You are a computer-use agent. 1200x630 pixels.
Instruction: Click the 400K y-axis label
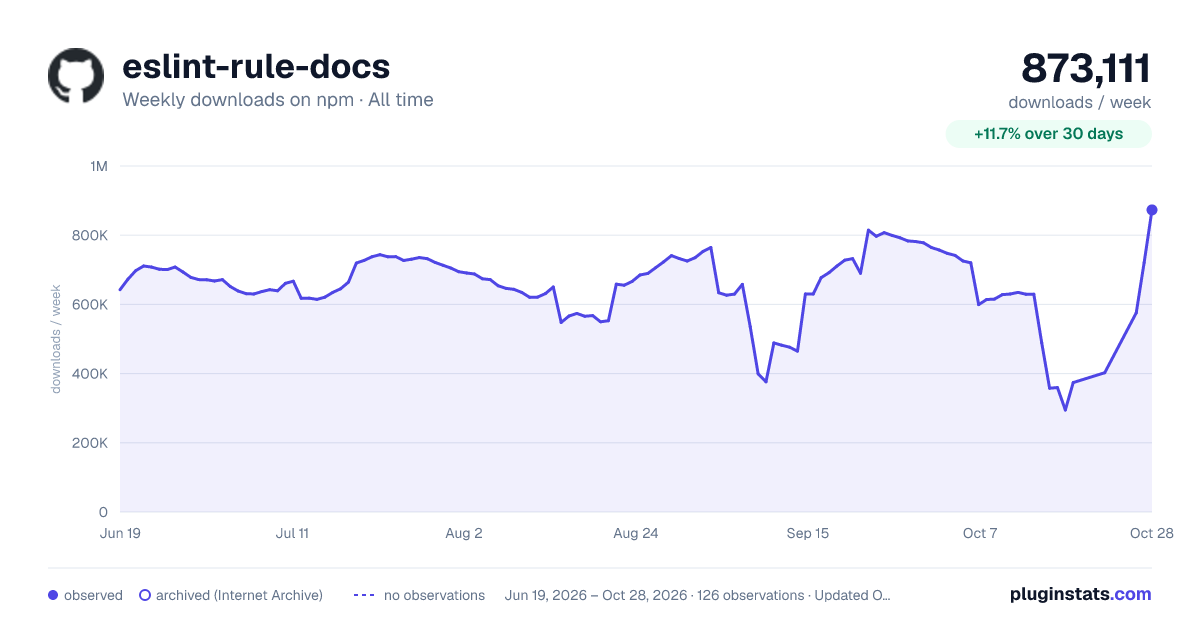91,374
